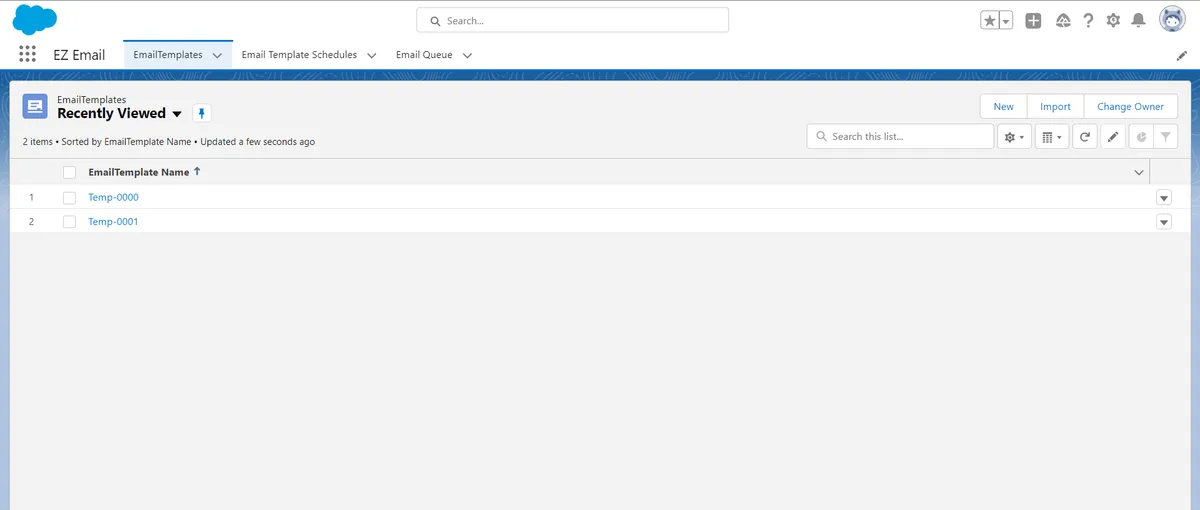Open the EmailTemplates tab chevron menu
Screen dimensions: 1200x510
pos(217,56)
